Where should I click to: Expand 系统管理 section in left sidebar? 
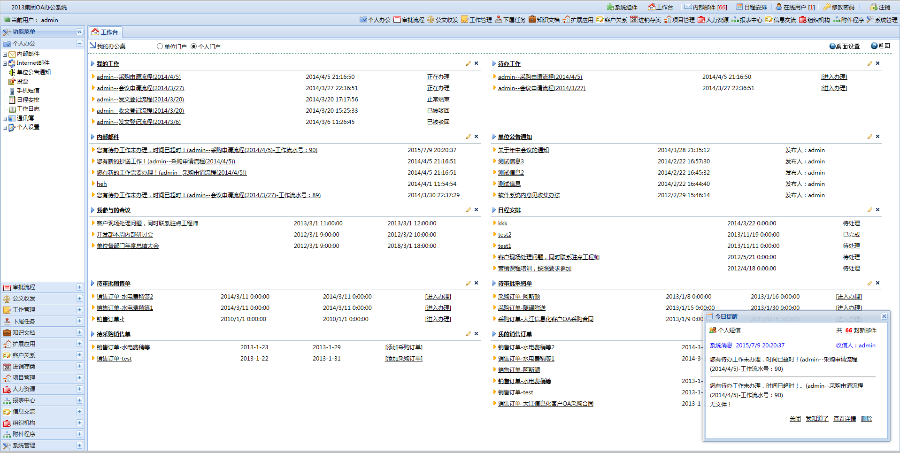pos(79,445)
